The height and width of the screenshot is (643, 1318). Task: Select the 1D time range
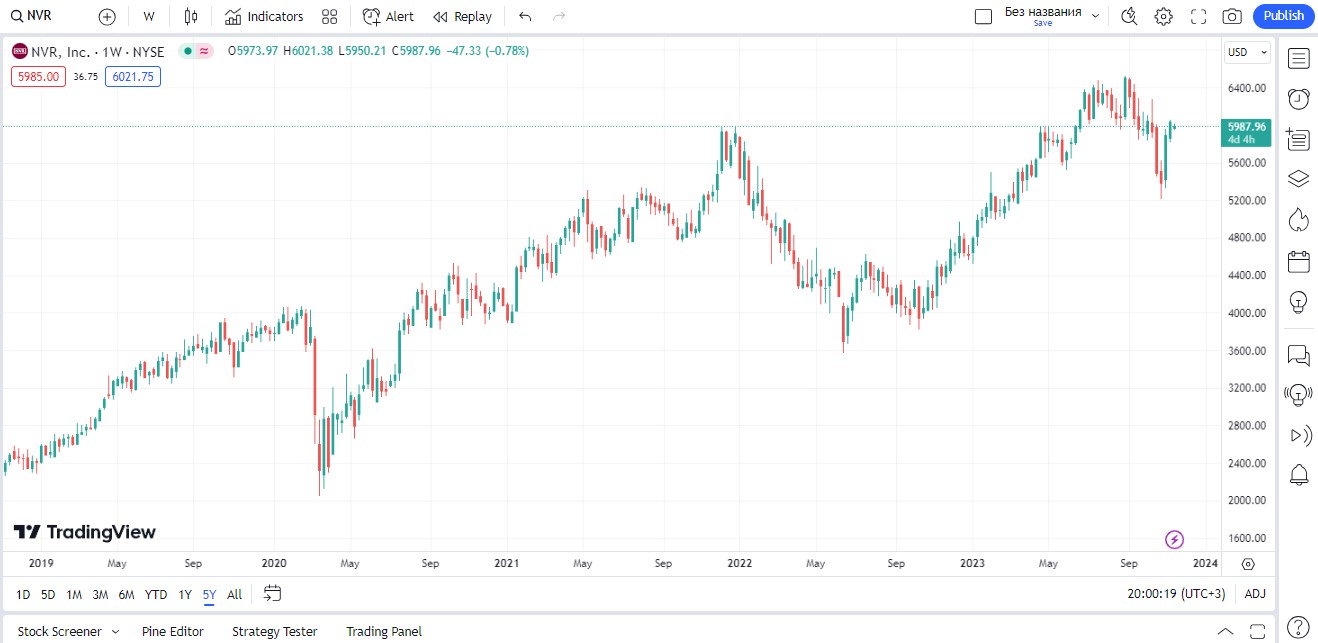point(23,594)
